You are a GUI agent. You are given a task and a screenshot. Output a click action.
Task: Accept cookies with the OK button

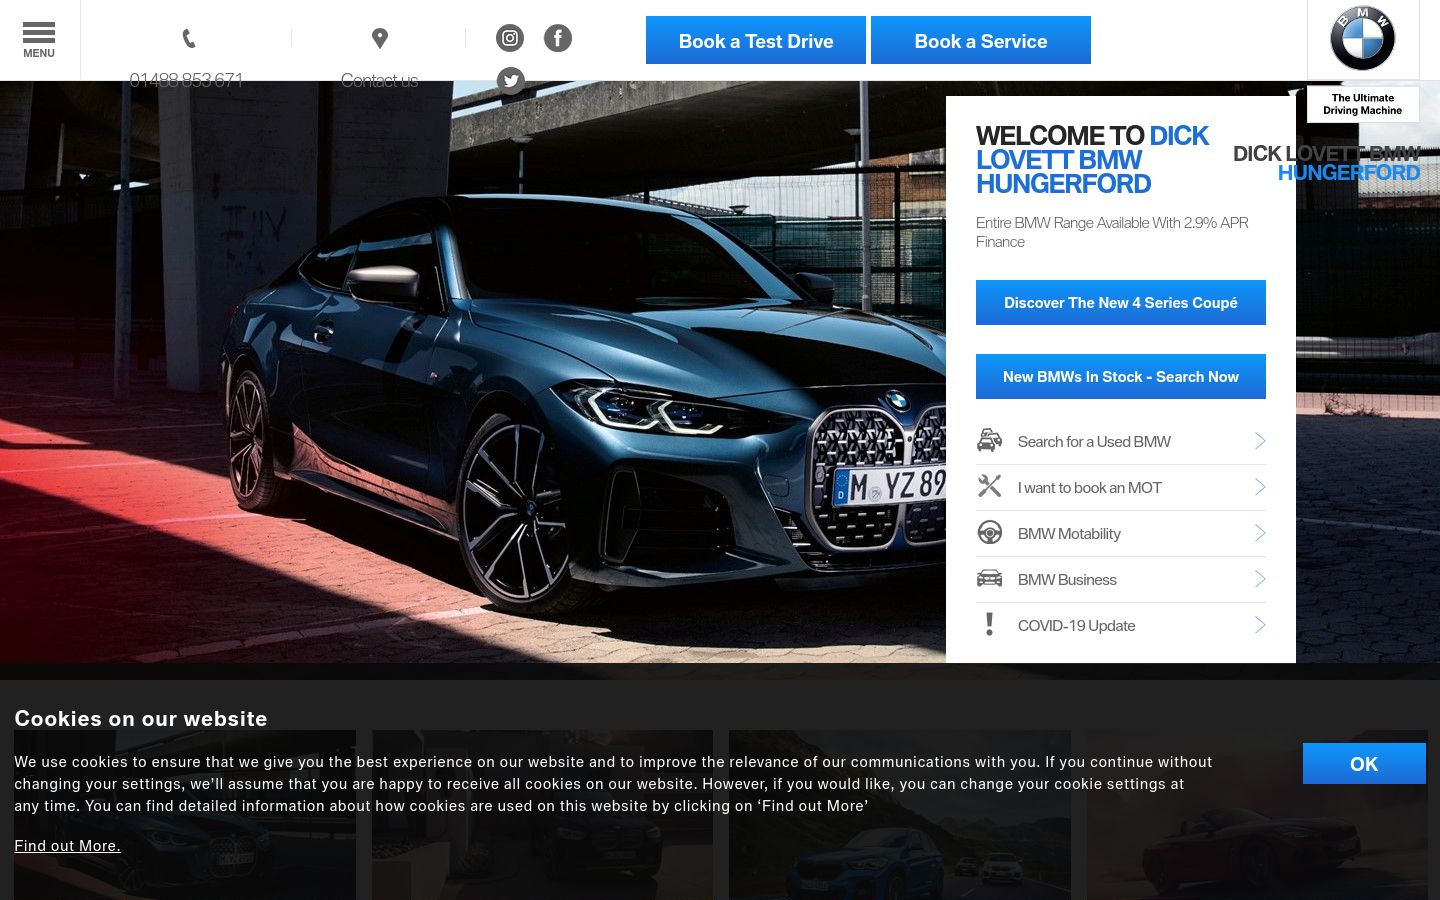(1364, 763)
